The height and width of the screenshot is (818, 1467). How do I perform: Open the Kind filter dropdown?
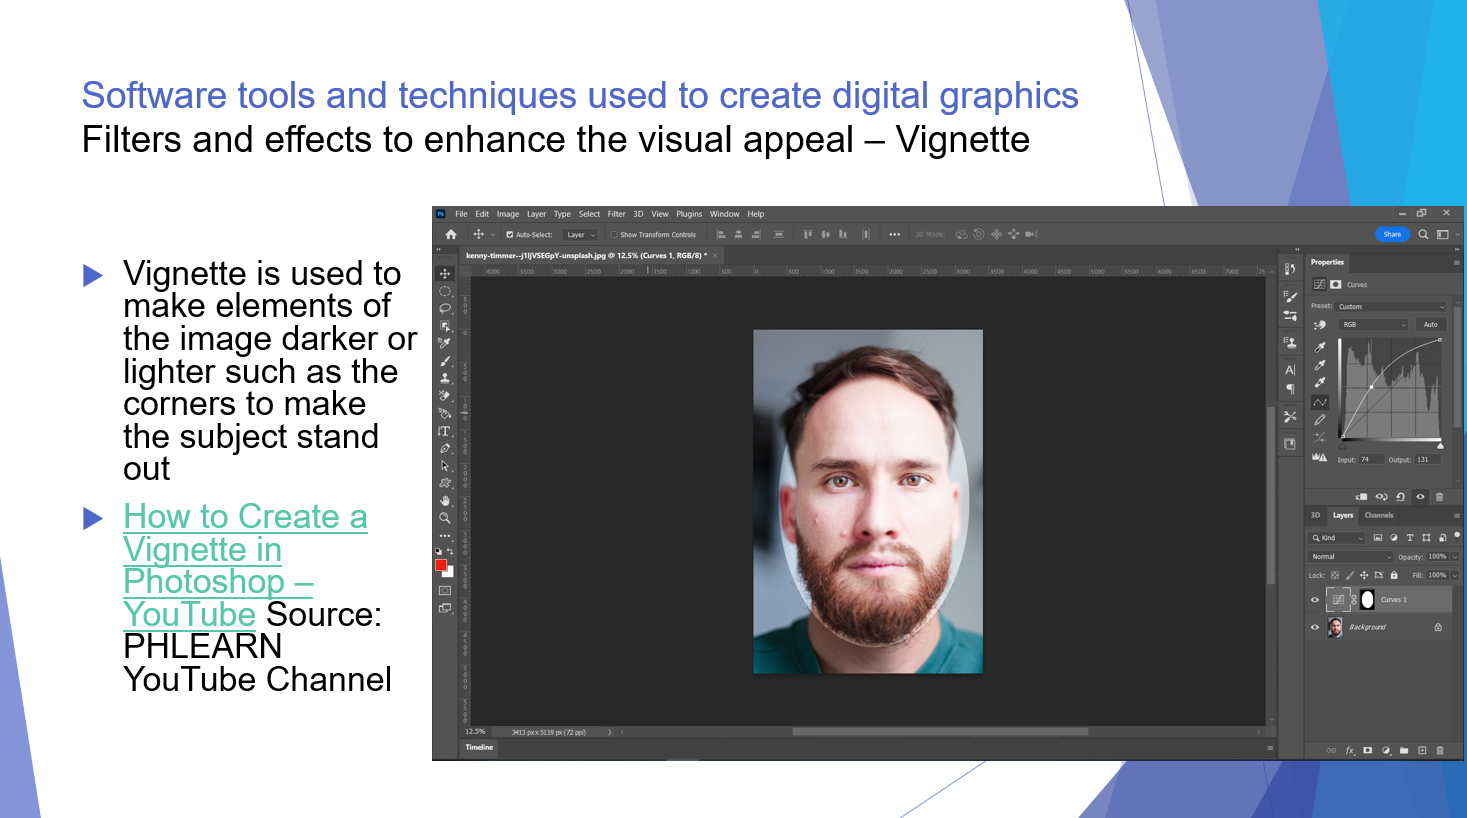pos(1338,538)
